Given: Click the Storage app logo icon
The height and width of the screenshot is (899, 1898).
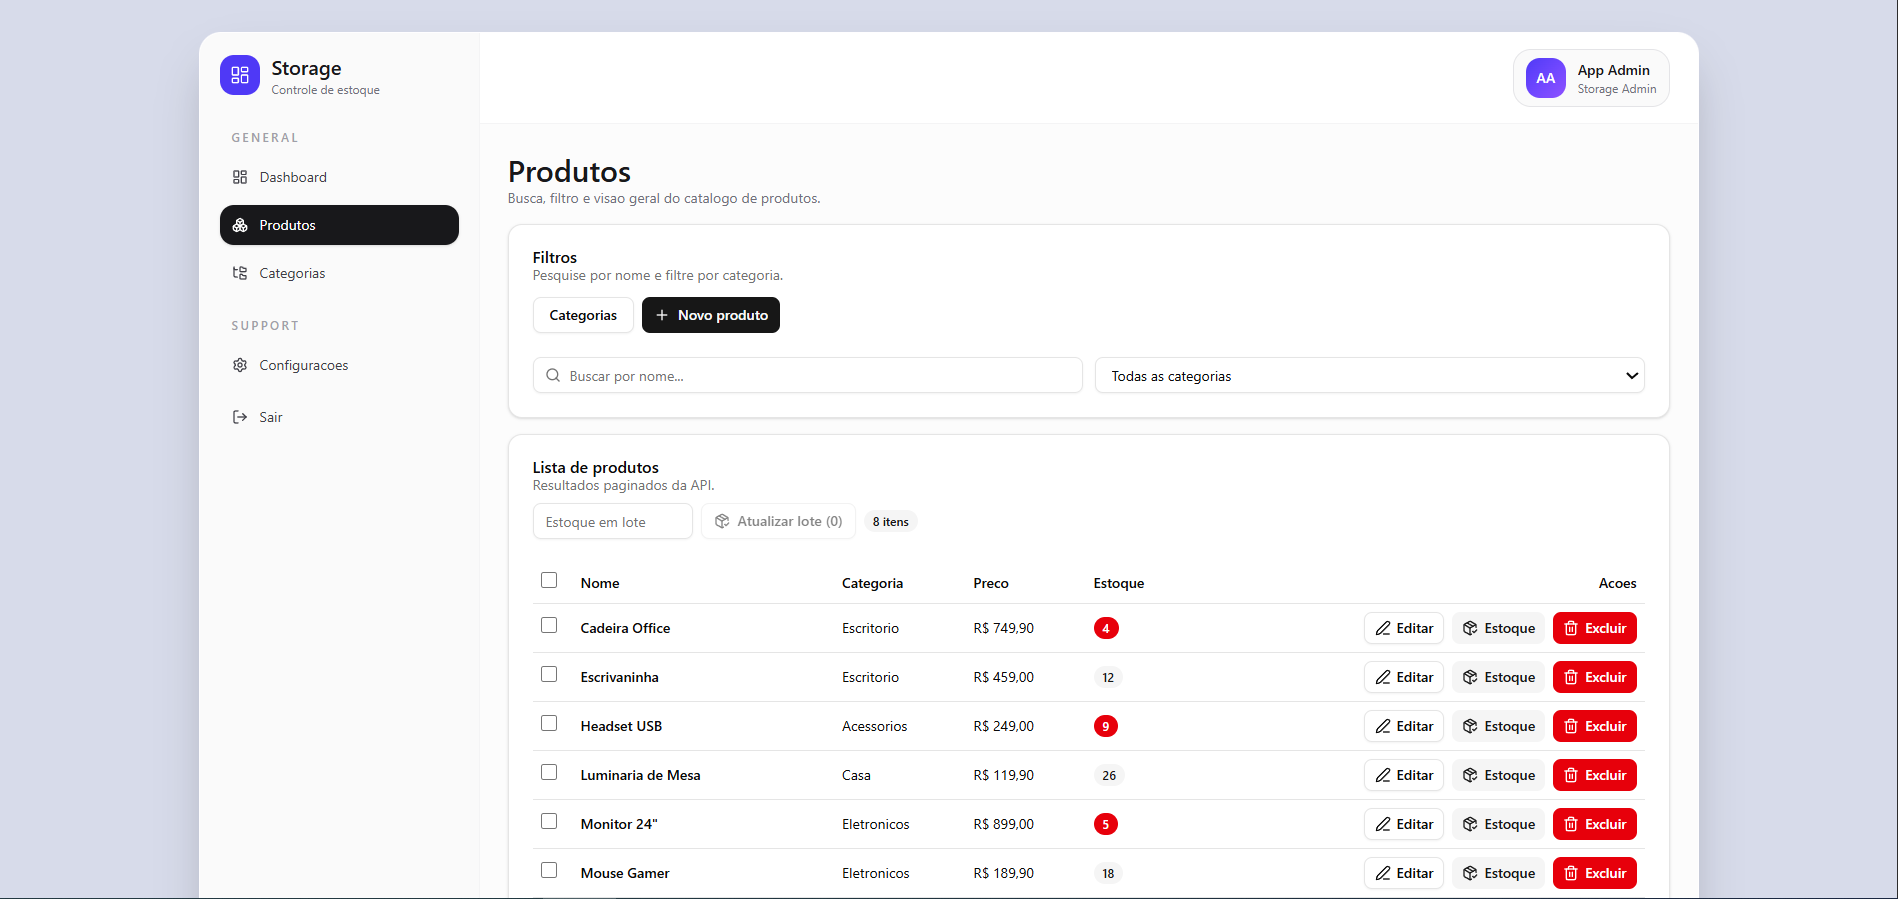Looking at the screenshot, I should 240,75.
